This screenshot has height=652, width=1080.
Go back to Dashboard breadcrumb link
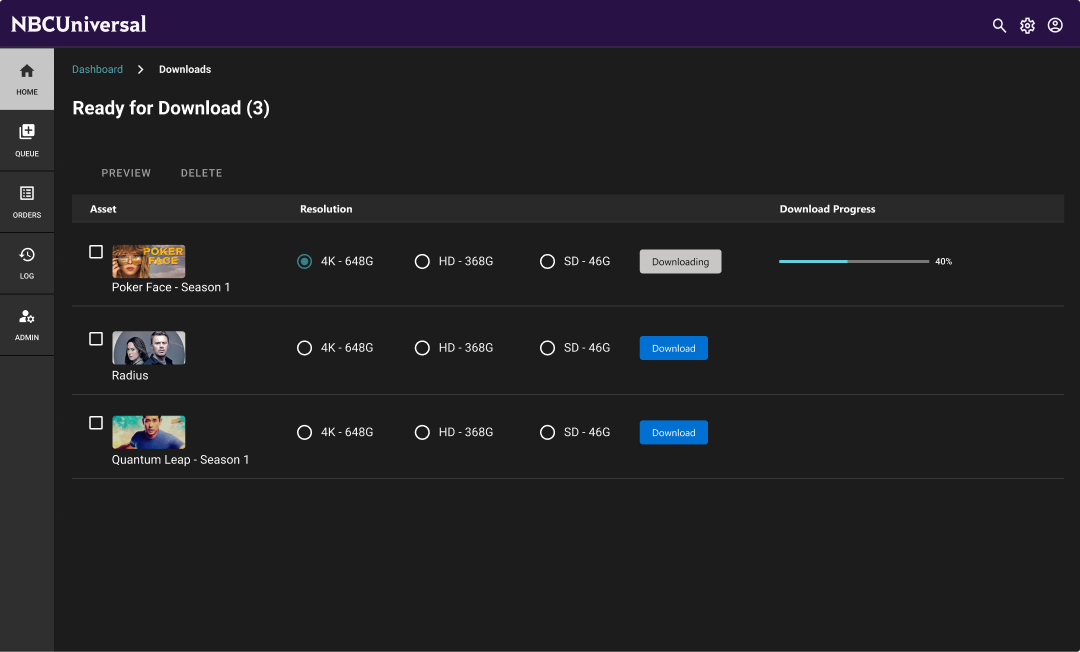(98, 70)
